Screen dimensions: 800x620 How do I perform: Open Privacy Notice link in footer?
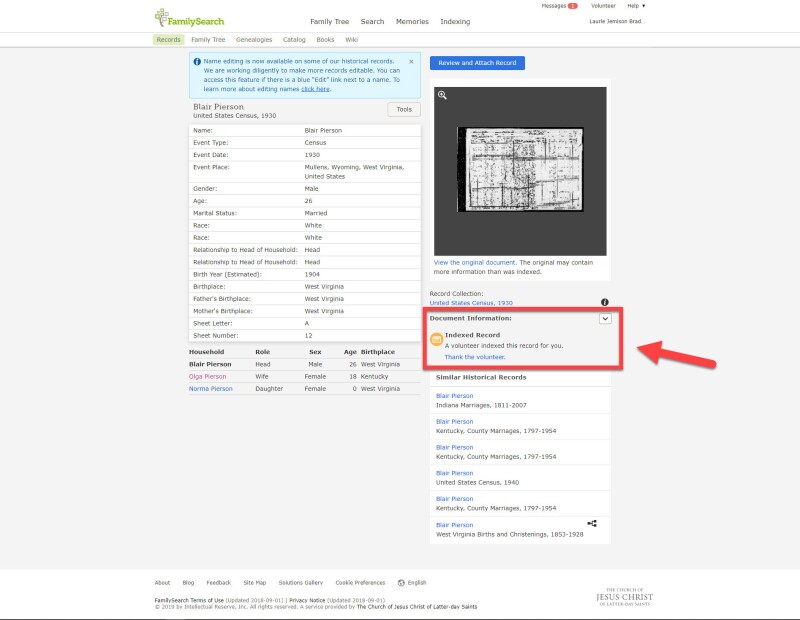click(x=307, y=601)
